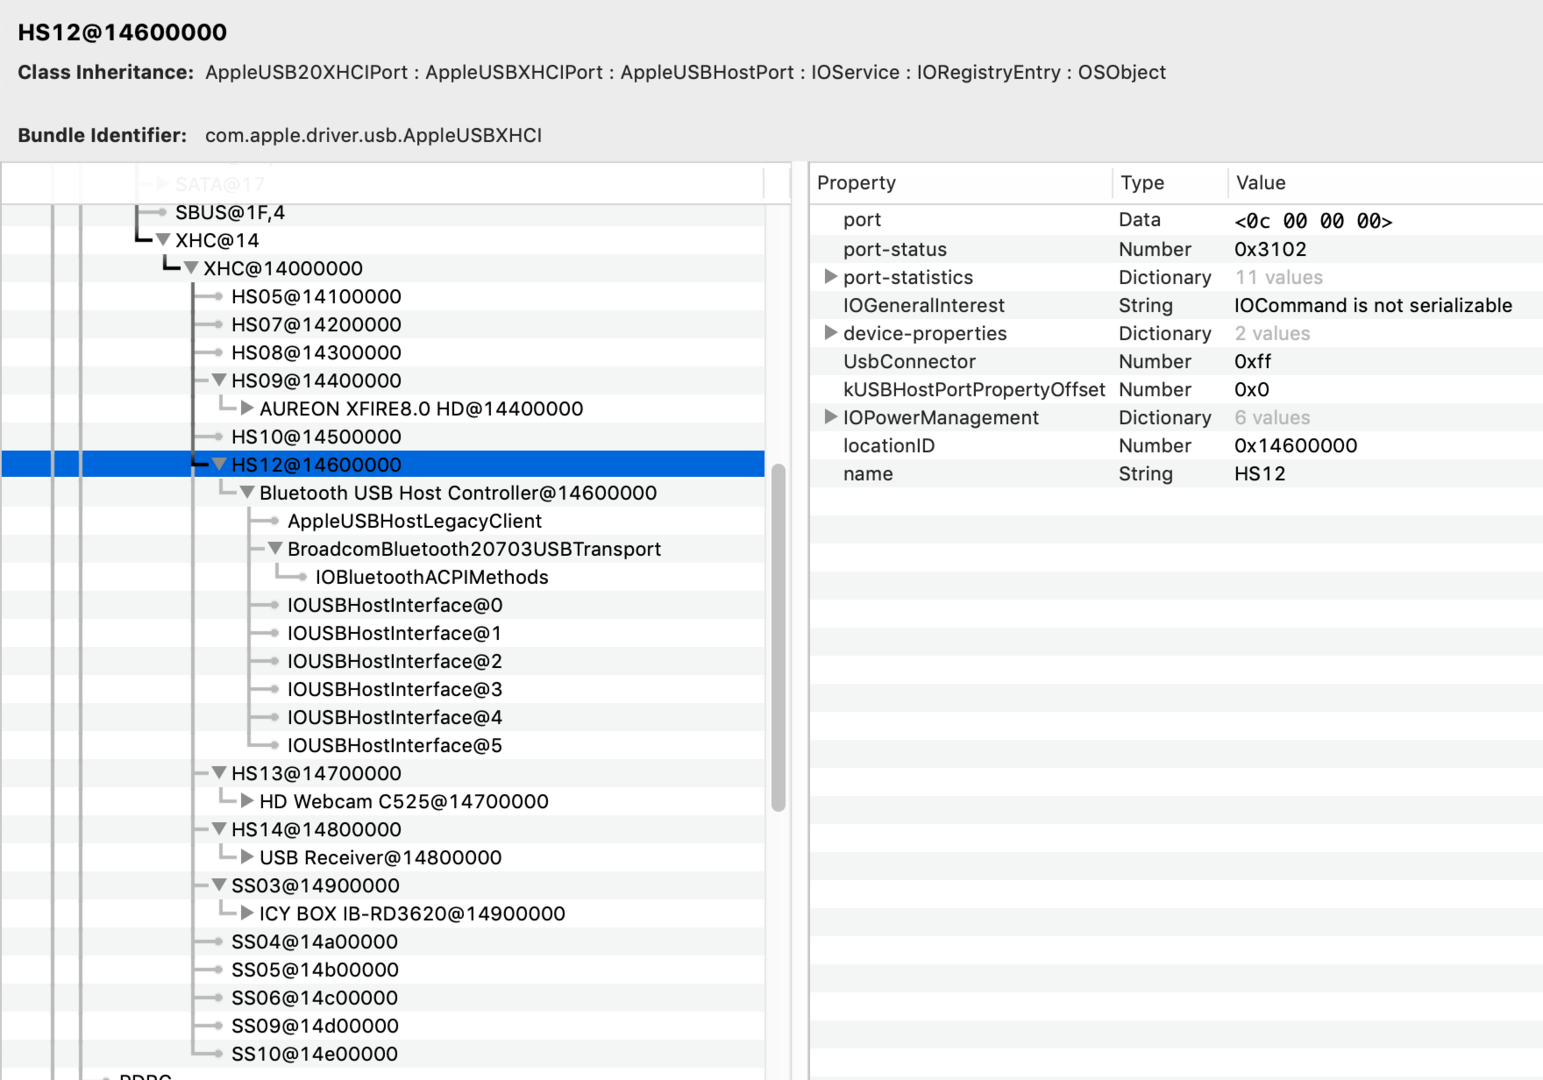This screenshot has width=1543, height=1080.
Task: Expand the port-statistics dictionary property
Action: point(830,277)
